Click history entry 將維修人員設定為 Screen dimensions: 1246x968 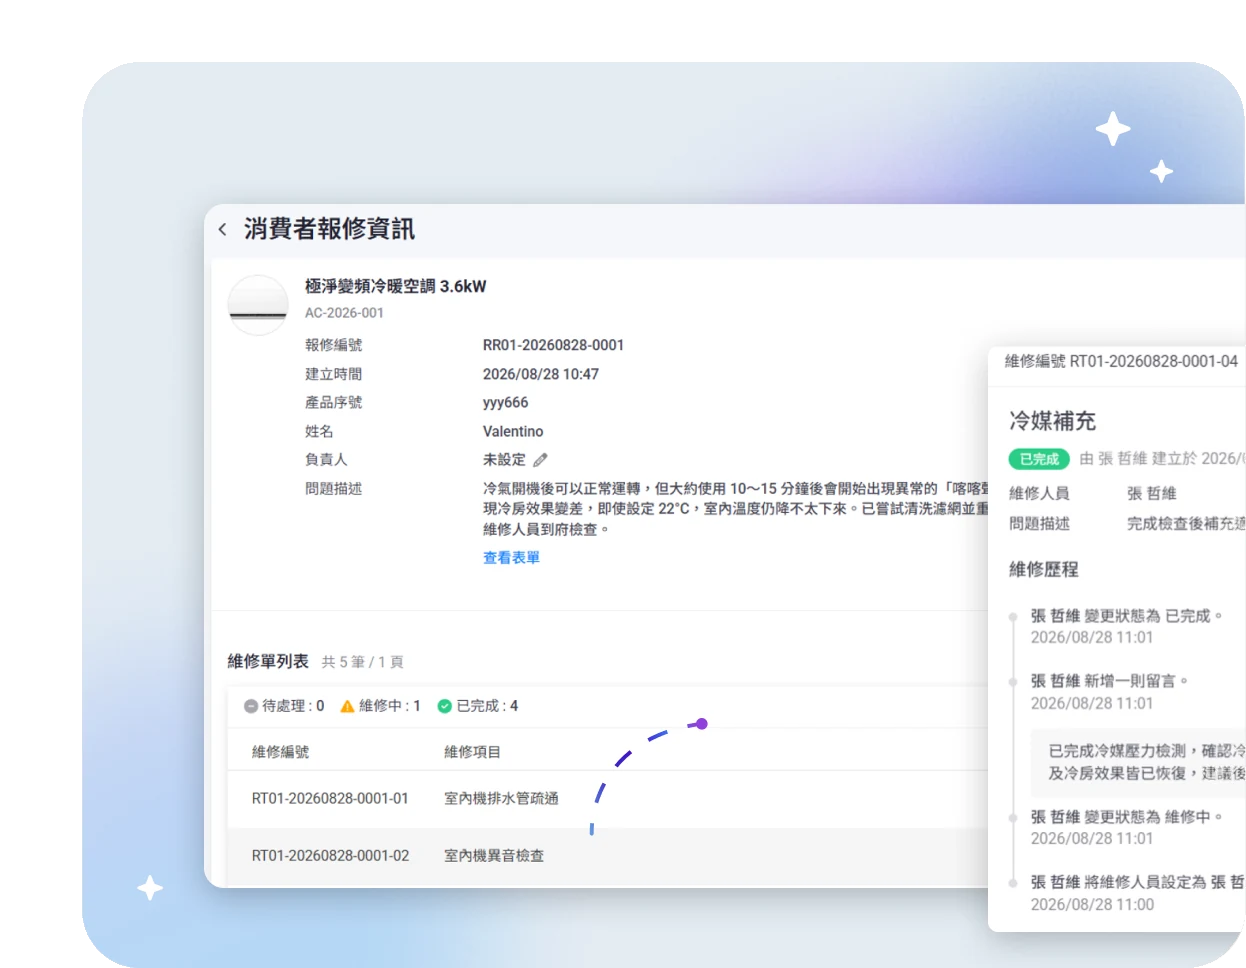(1138, 882)
